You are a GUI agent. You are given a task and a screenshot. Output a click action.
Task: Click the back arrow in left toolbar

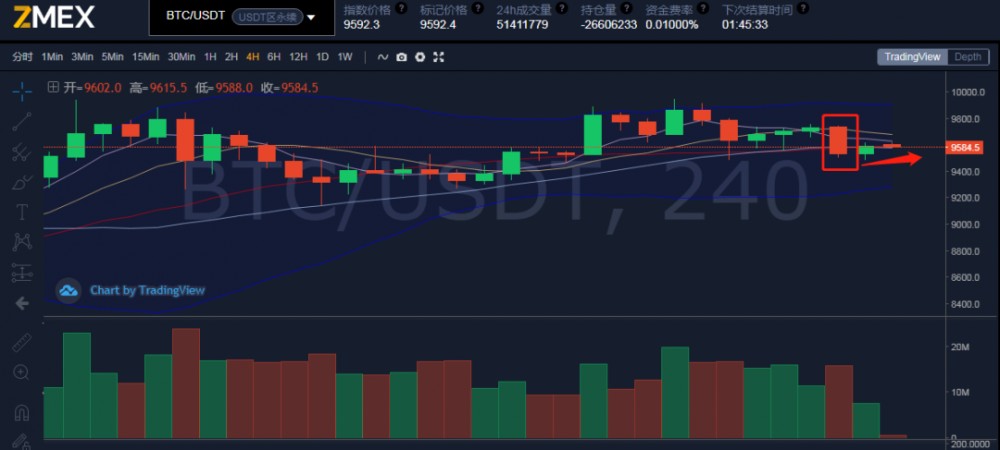coord(22,303)
